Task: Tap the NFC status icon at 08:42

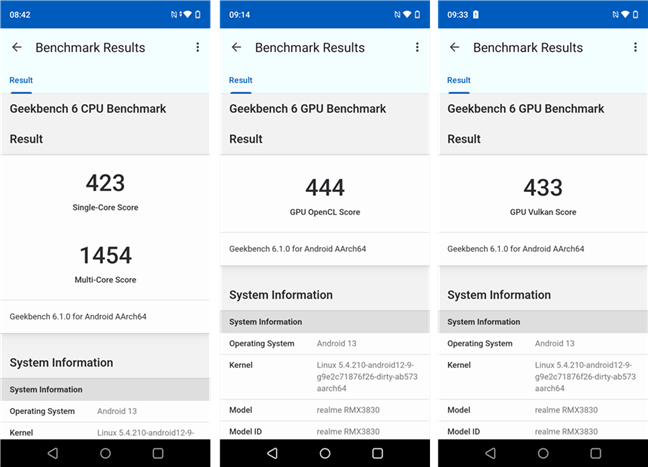Action: pos(174,14)
